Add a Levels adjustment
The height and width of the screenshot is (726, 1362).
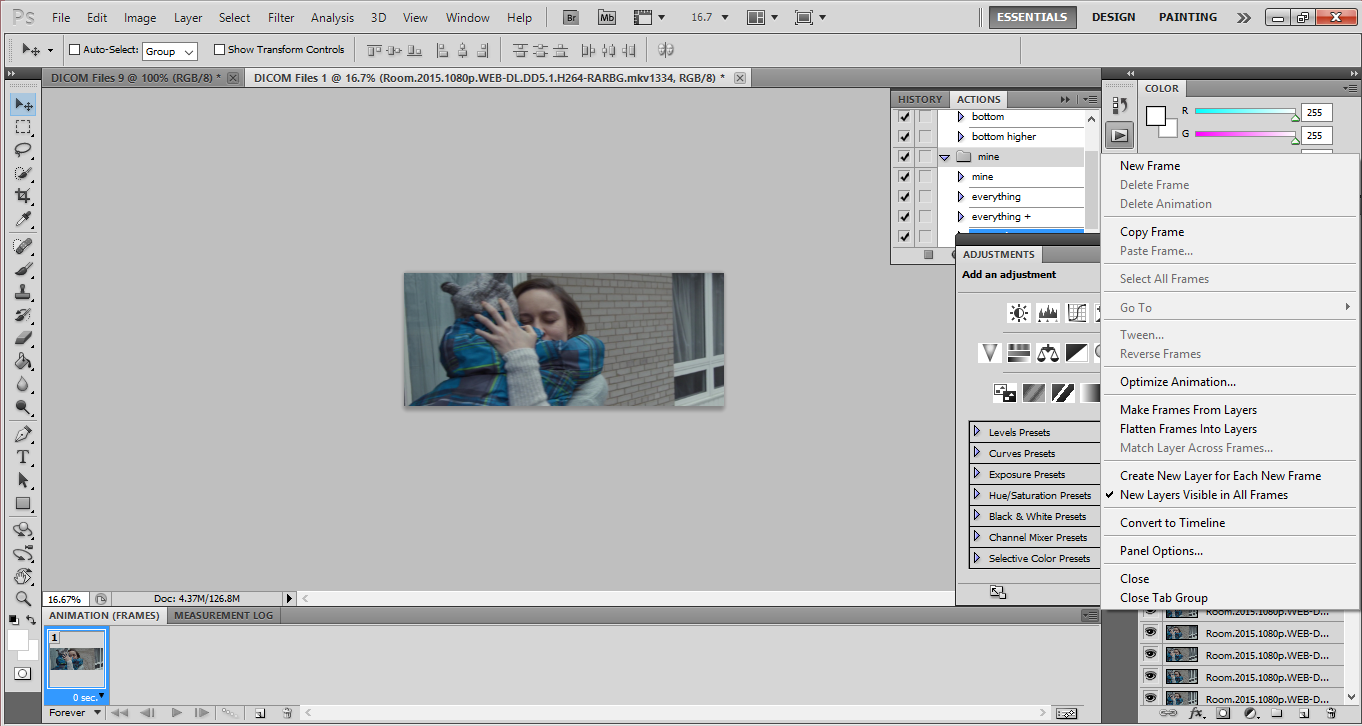pos(1047,313)
